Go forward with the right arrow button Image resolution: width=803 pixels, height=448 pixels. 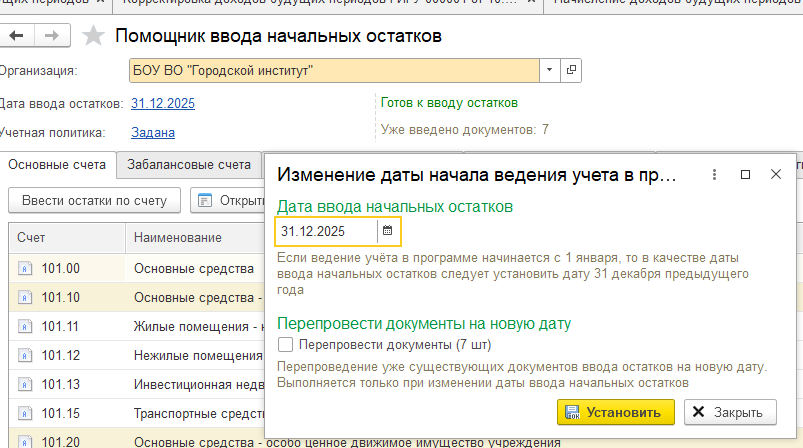(52, 36)
